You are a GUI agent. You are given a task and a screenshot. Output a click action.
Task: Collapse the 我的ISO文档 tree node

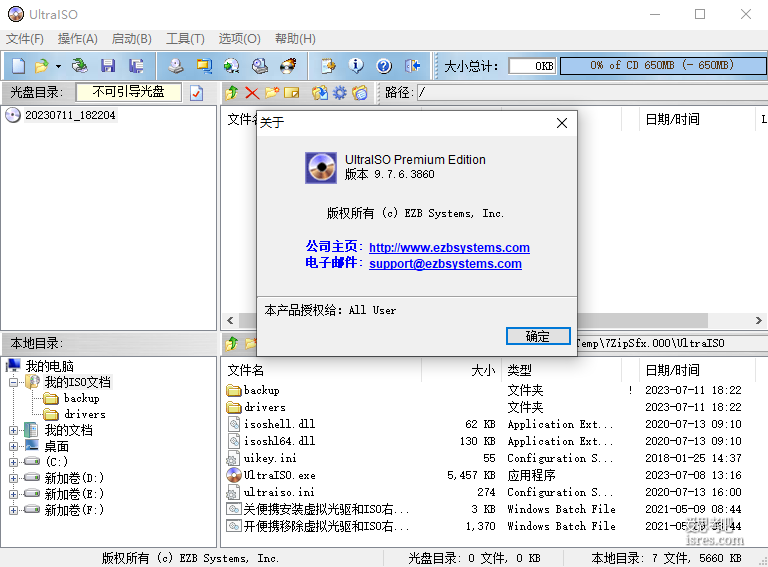click(x=13, y=382)
